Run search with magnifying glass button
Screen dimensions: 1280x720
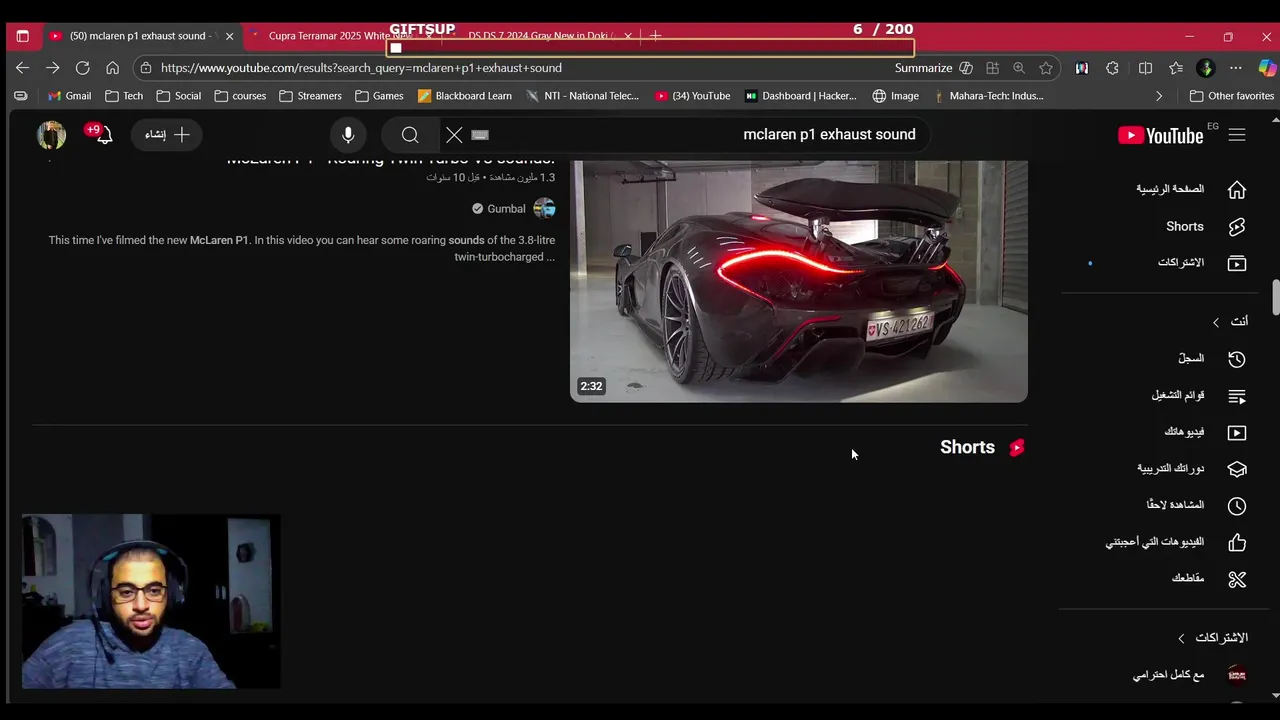(x=410, y=135)
